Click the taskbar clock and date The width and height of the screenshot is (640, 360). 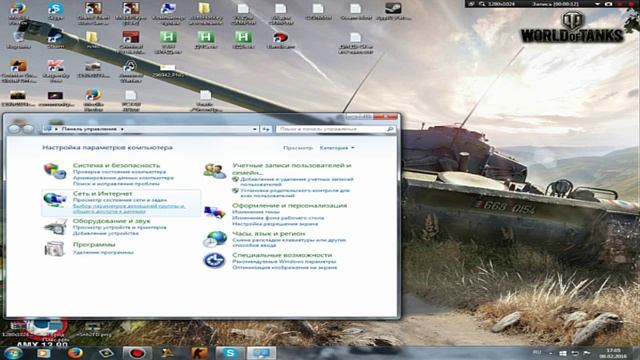point(613,353)
